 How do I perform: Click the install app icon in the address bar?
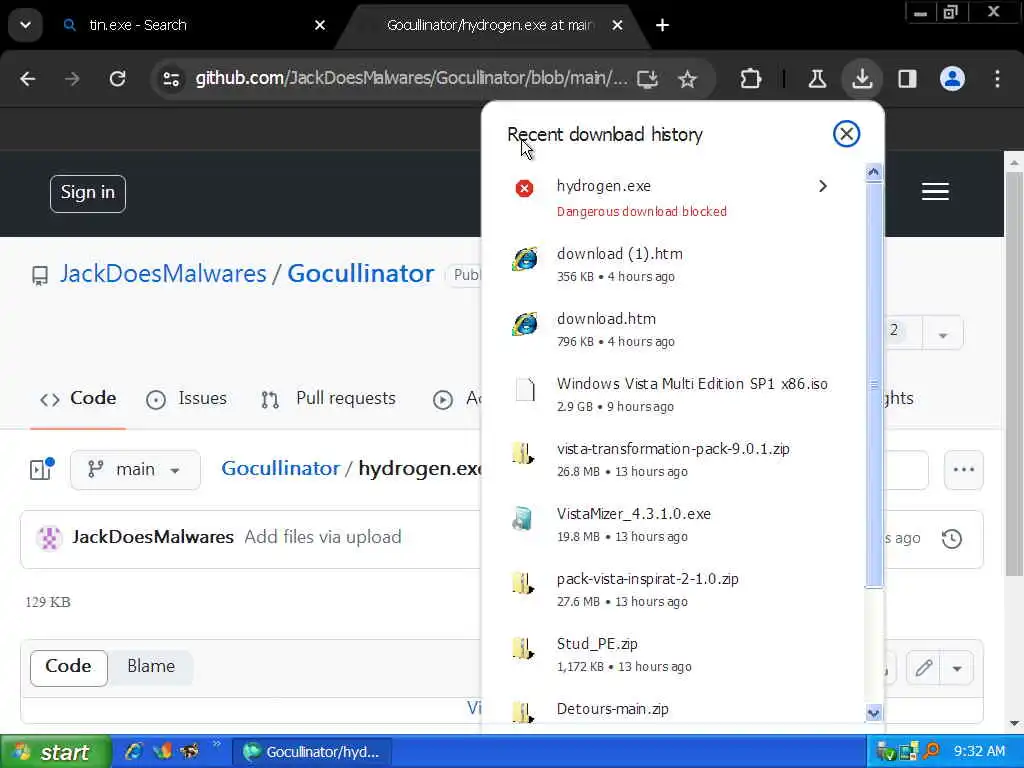pos(647,79)
